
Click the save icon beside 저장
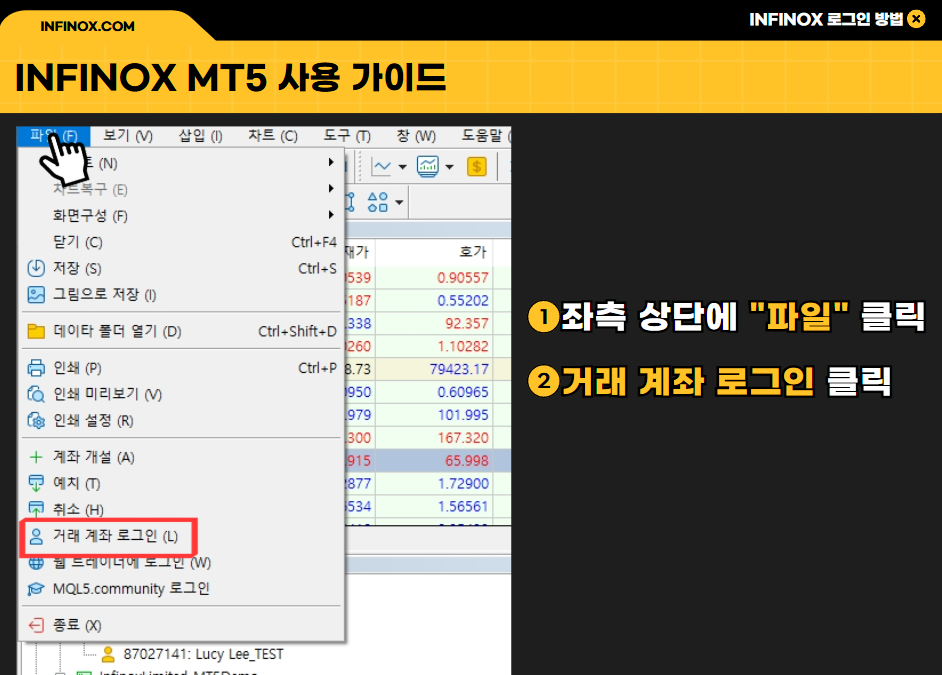point(36,268)
